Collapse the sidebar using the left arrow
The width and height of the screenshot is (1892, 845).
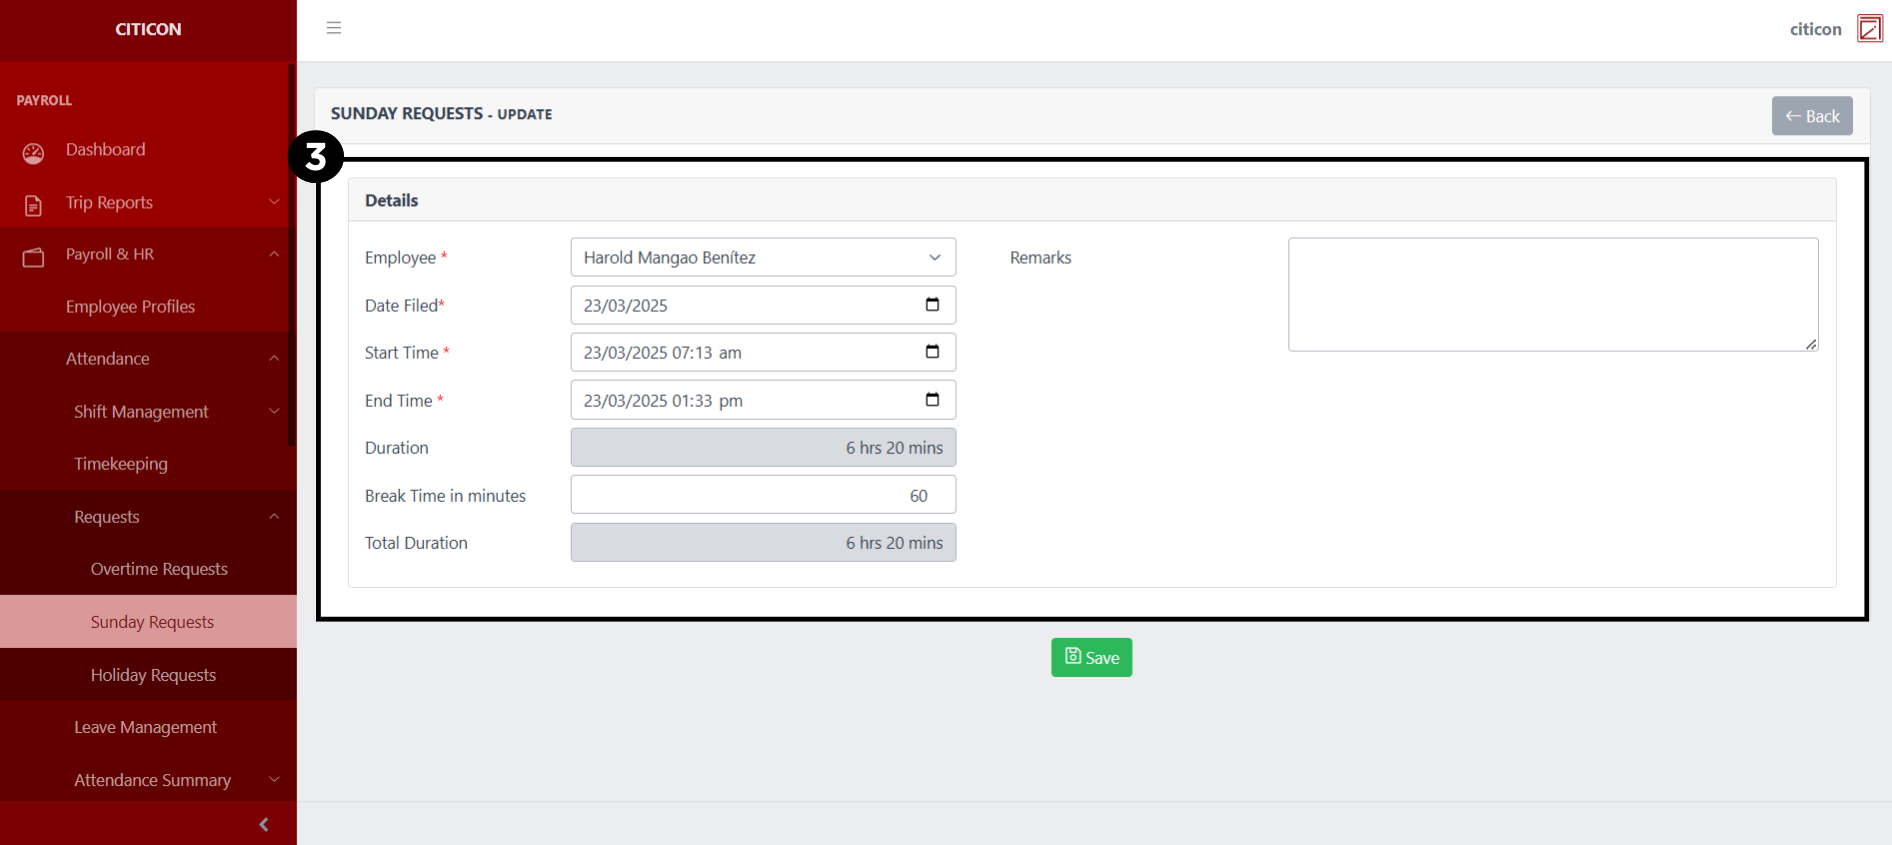tap(264, 824)
